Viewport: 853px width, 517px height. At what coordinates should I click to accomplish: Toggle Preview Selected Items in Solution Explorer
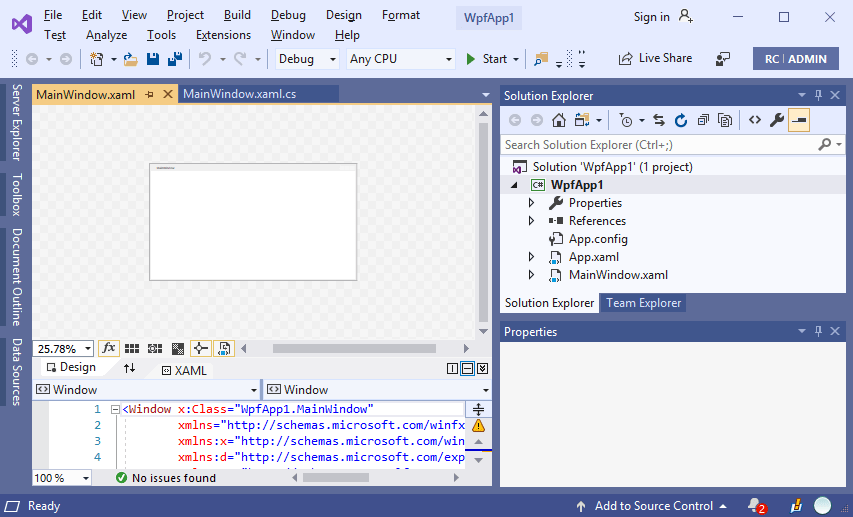[x=799, y=120]
